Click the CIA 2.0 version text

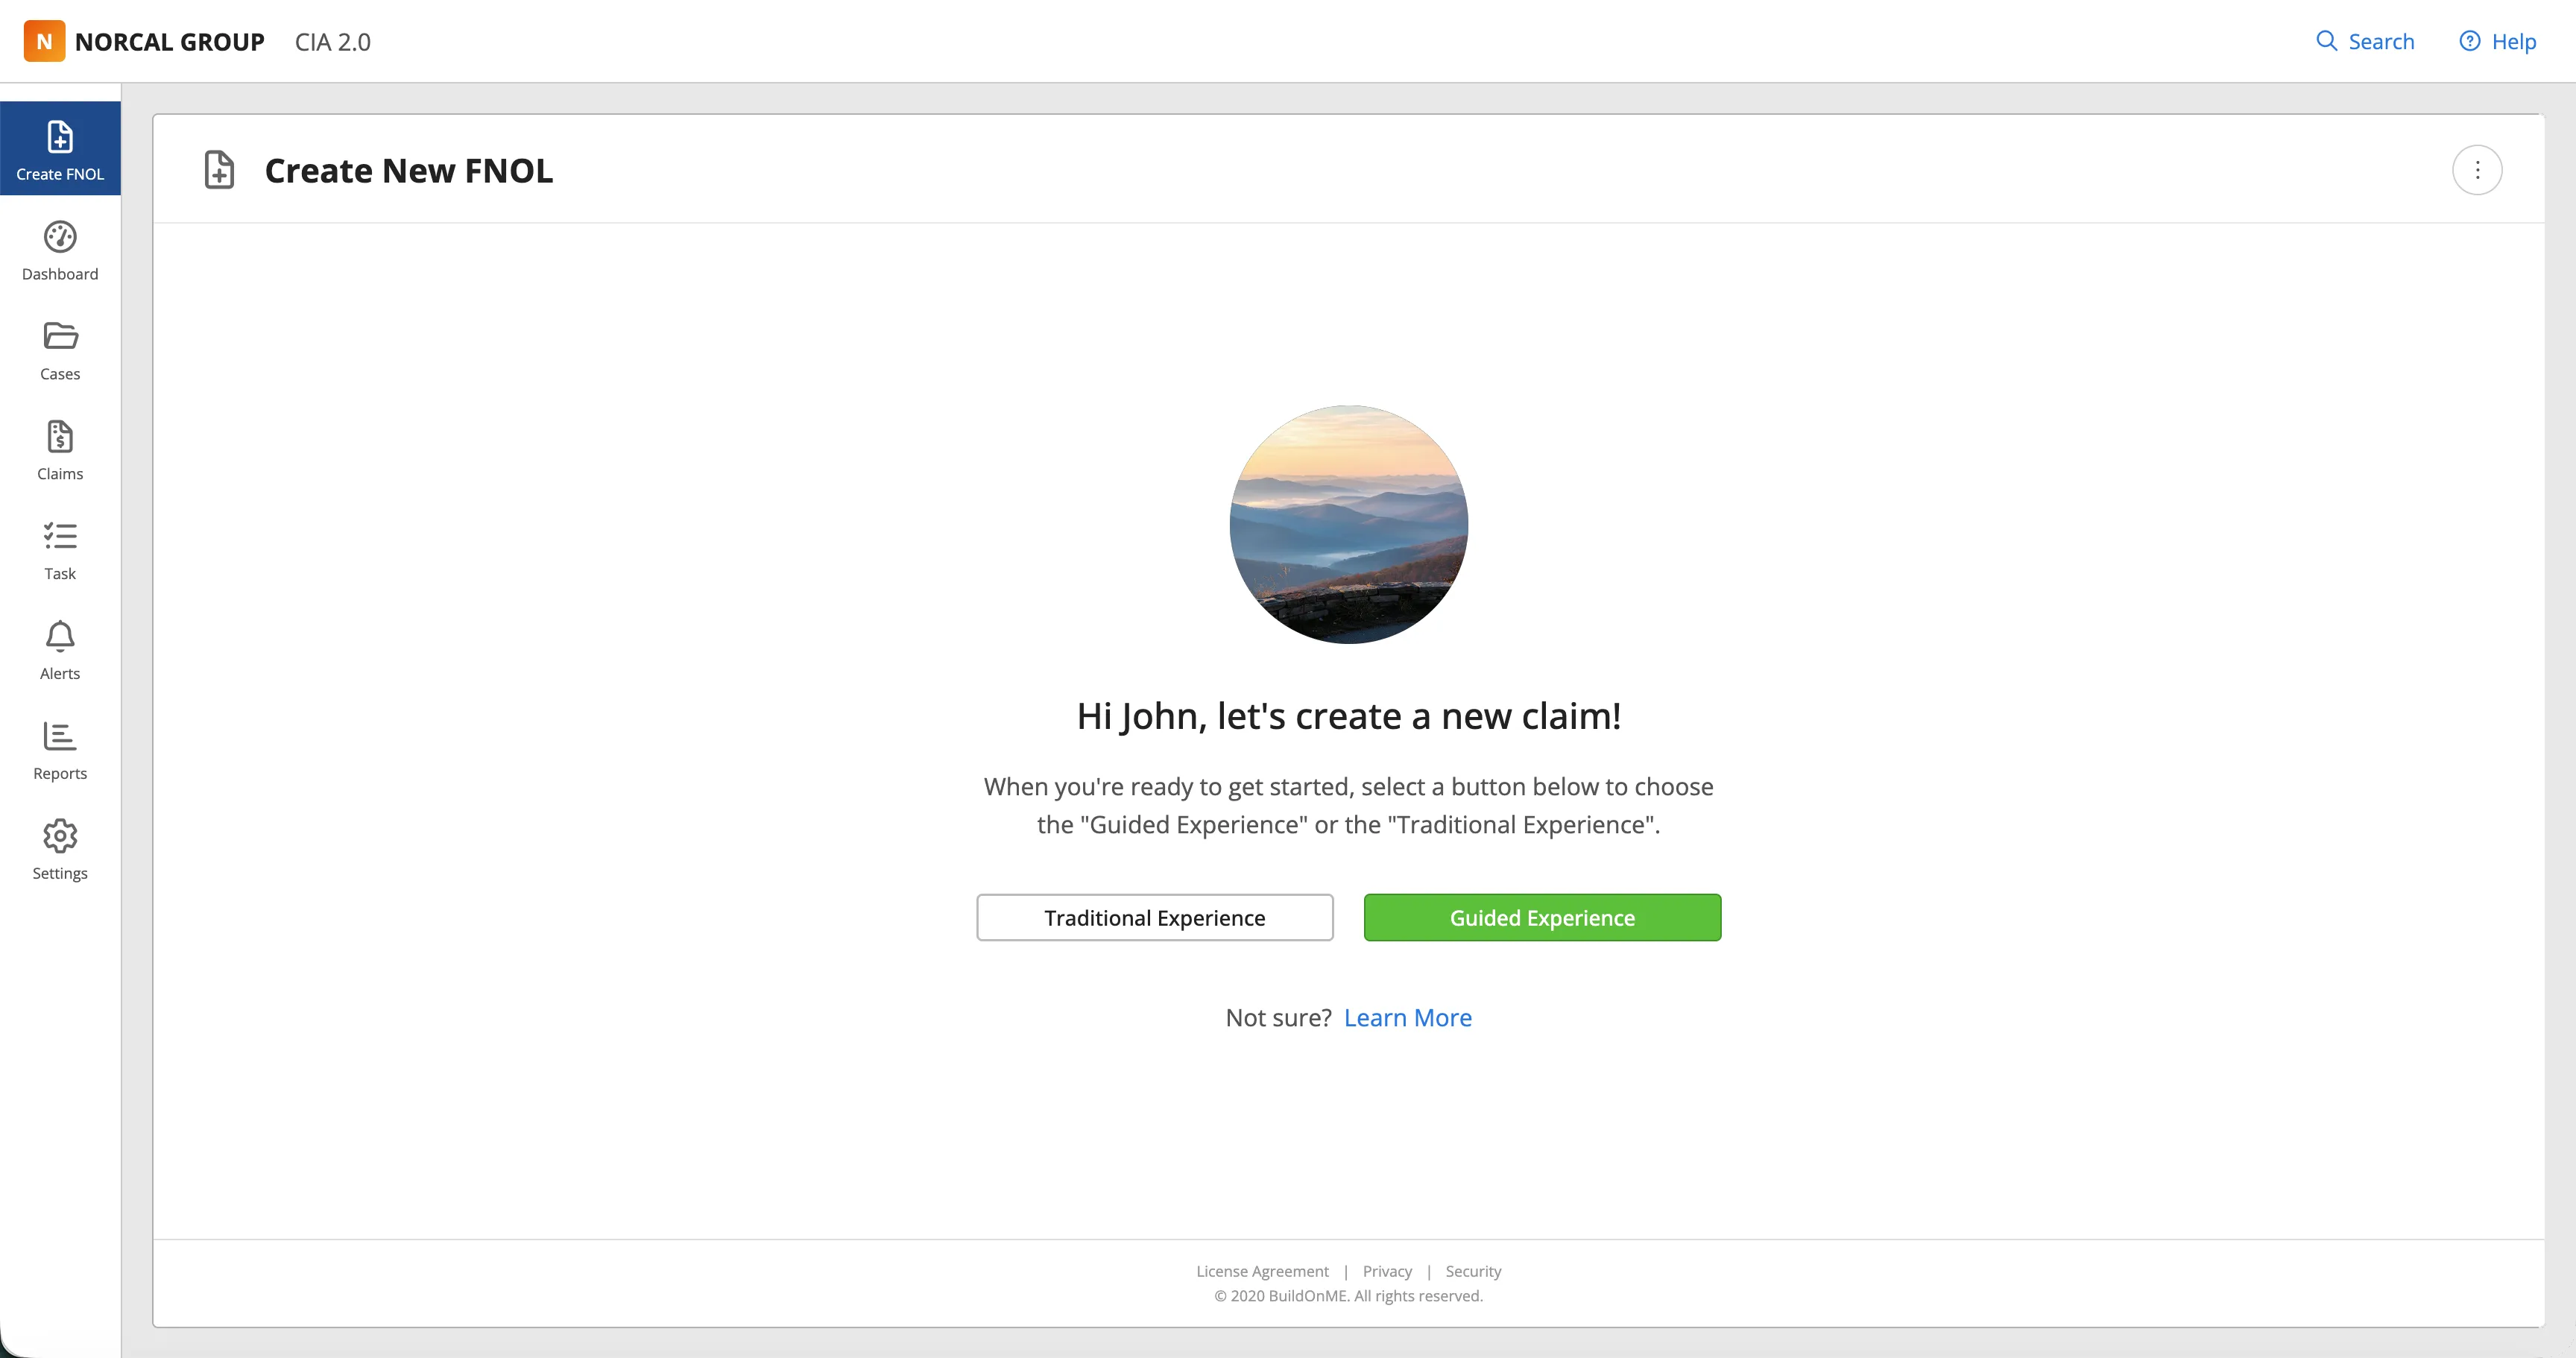[332, 42]
